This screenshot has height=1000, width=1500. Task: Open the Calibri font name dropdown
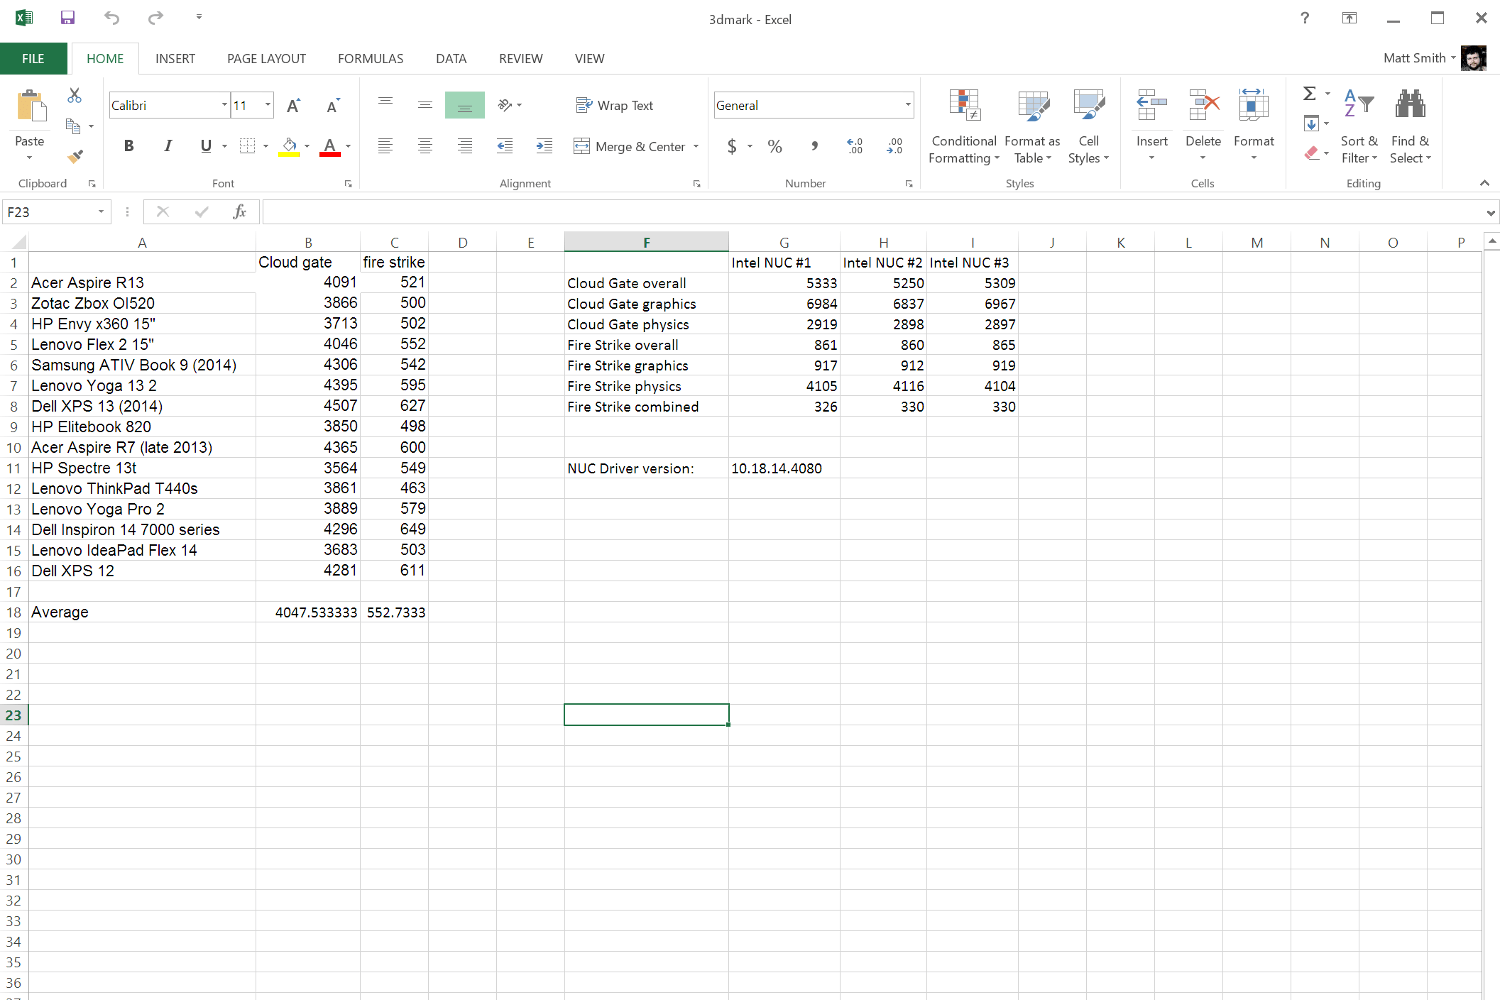point(224,105)
